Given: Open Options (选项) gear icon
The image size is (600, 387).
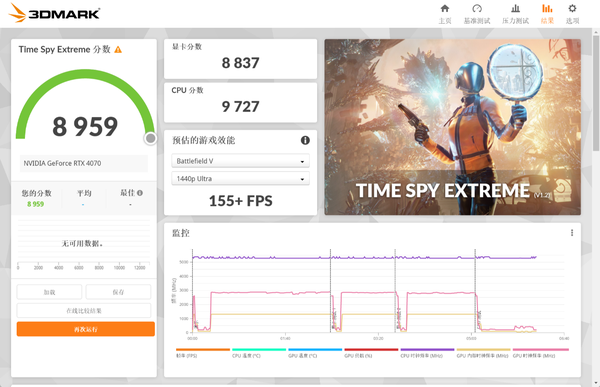Looking at the screenshot, I should coord(572,8).
